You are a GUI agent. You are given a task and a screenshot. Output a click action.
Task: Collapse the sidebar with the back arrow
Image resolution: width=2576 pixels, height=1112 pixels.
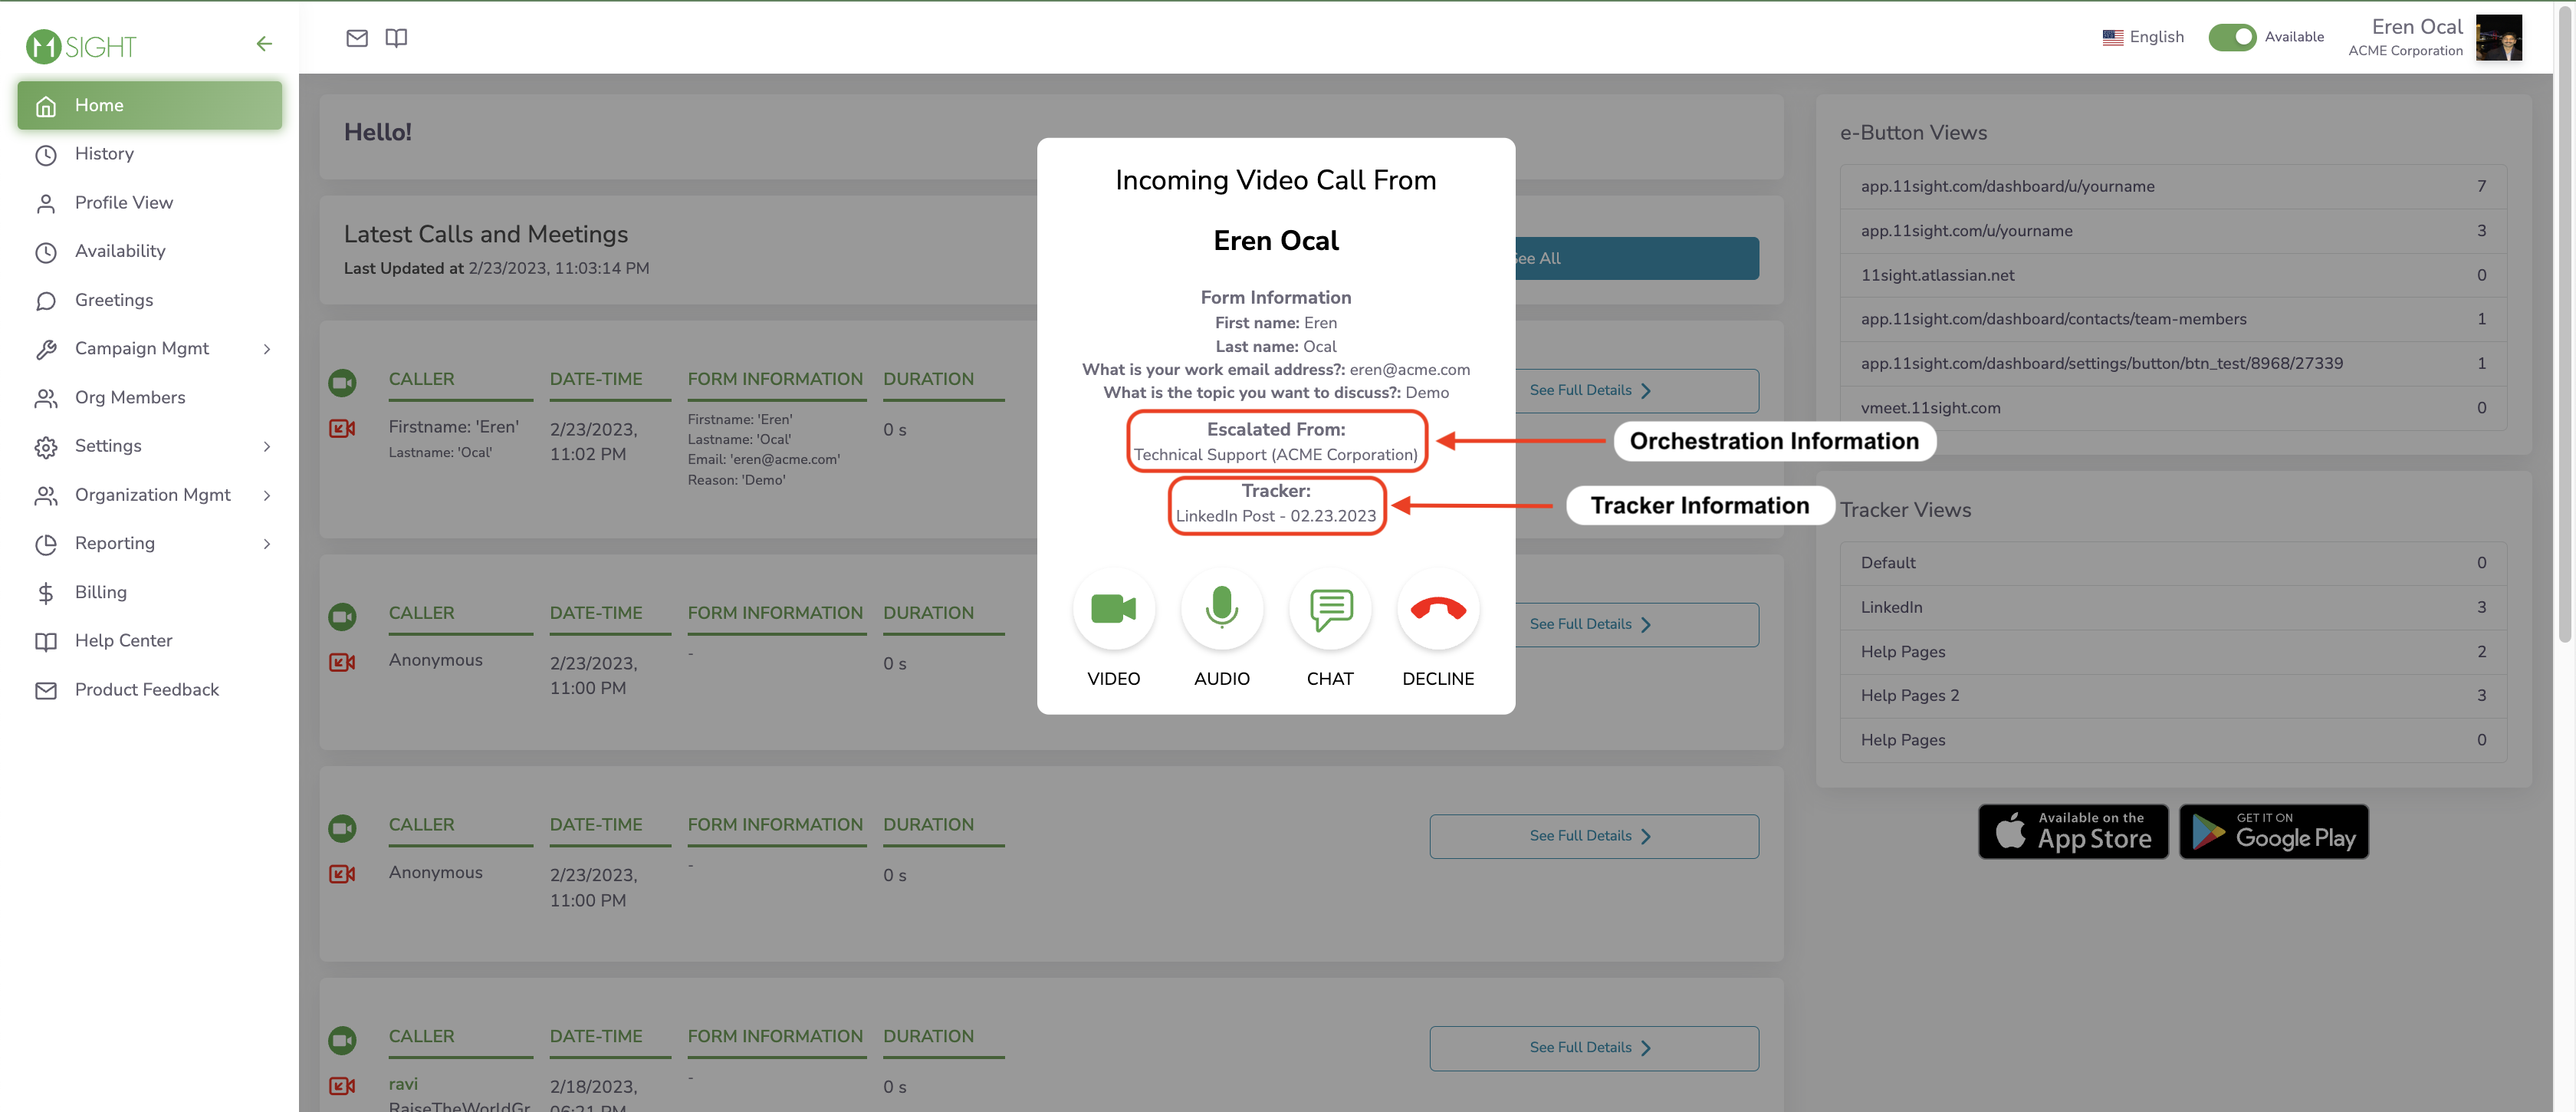point(264,44)
